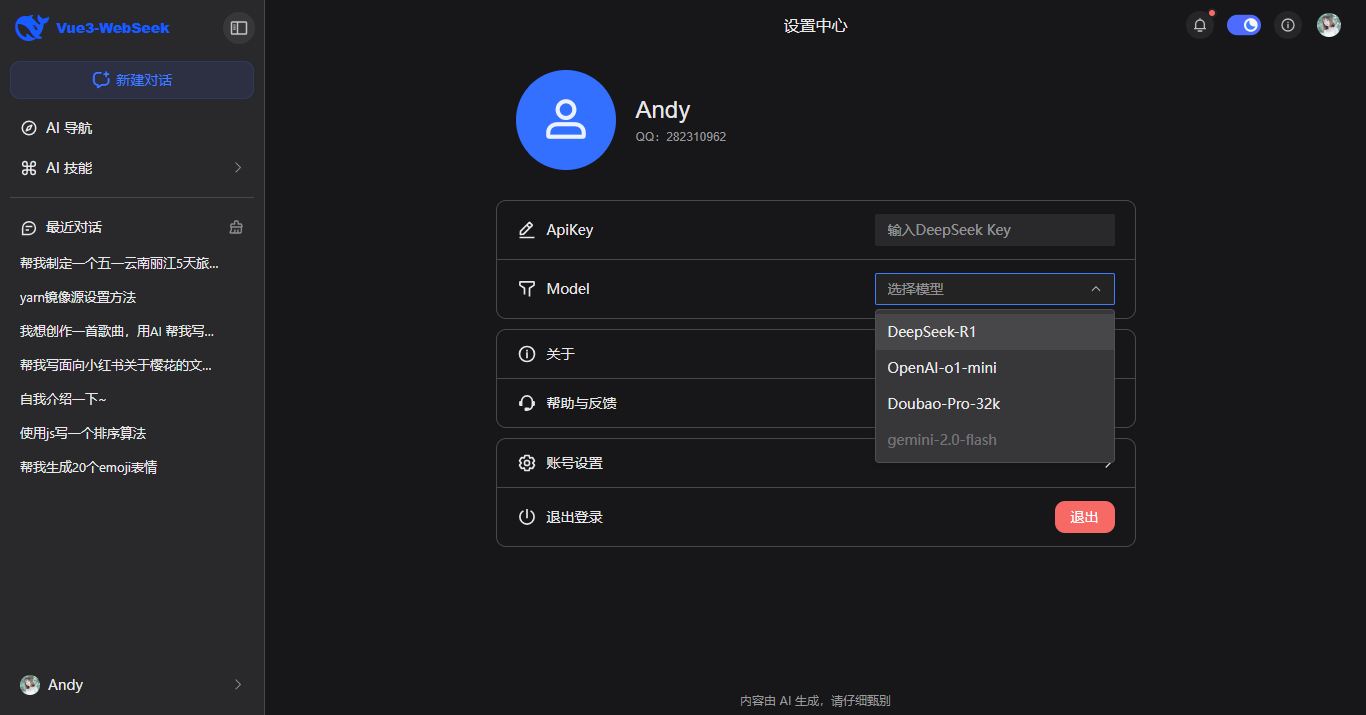Select Doubao-Pro-32k model option
Image resolution: width=1366 pixels, height=715 pixels.
[x=995, y=404]
